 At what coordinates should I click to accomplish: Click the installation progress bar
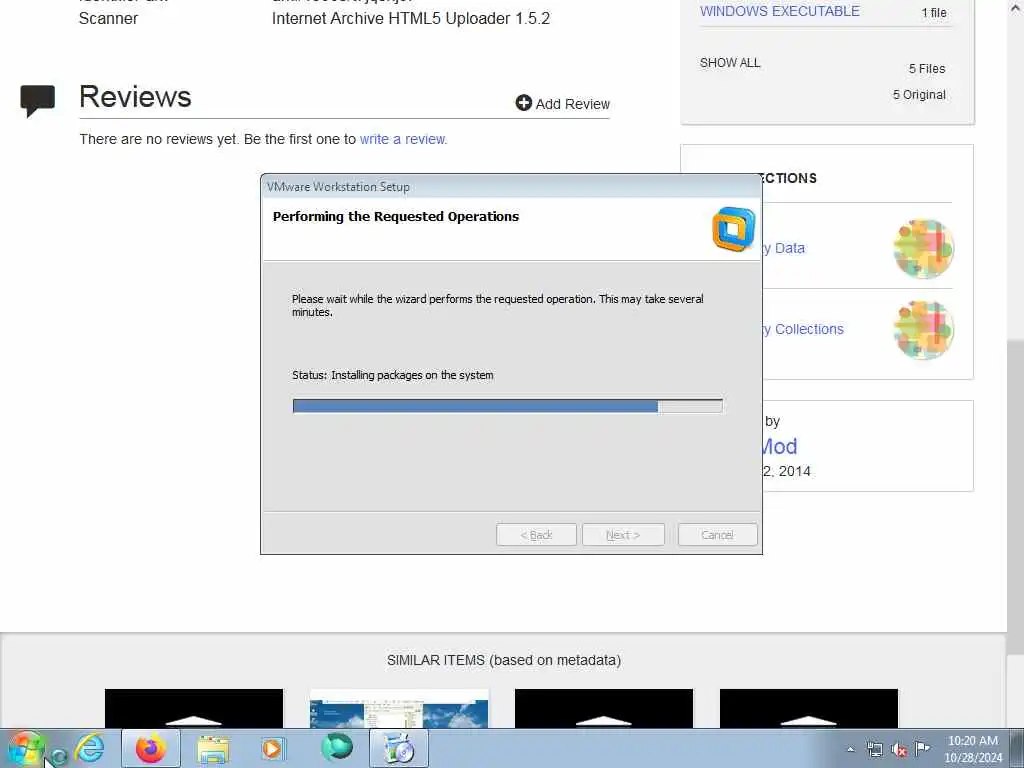[x=507, y=406]
